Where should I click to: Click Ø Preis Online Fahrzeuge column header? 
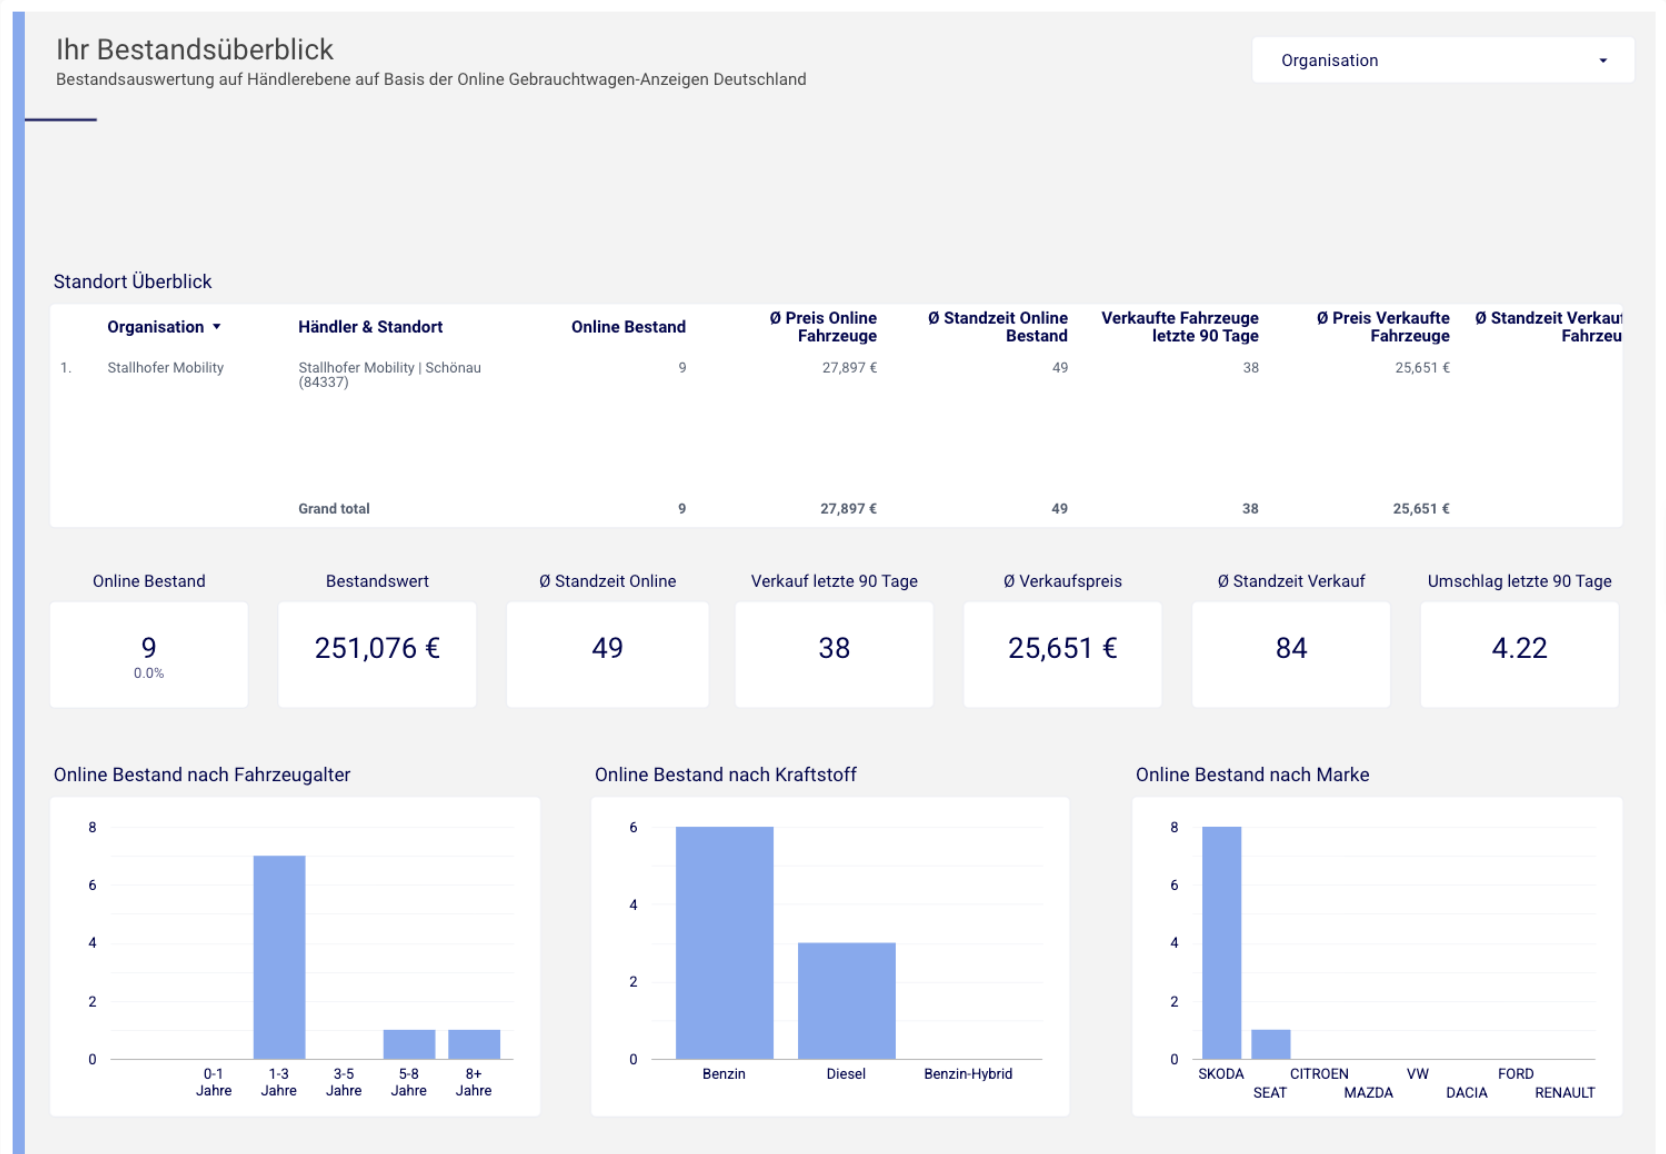pos(823,327)
